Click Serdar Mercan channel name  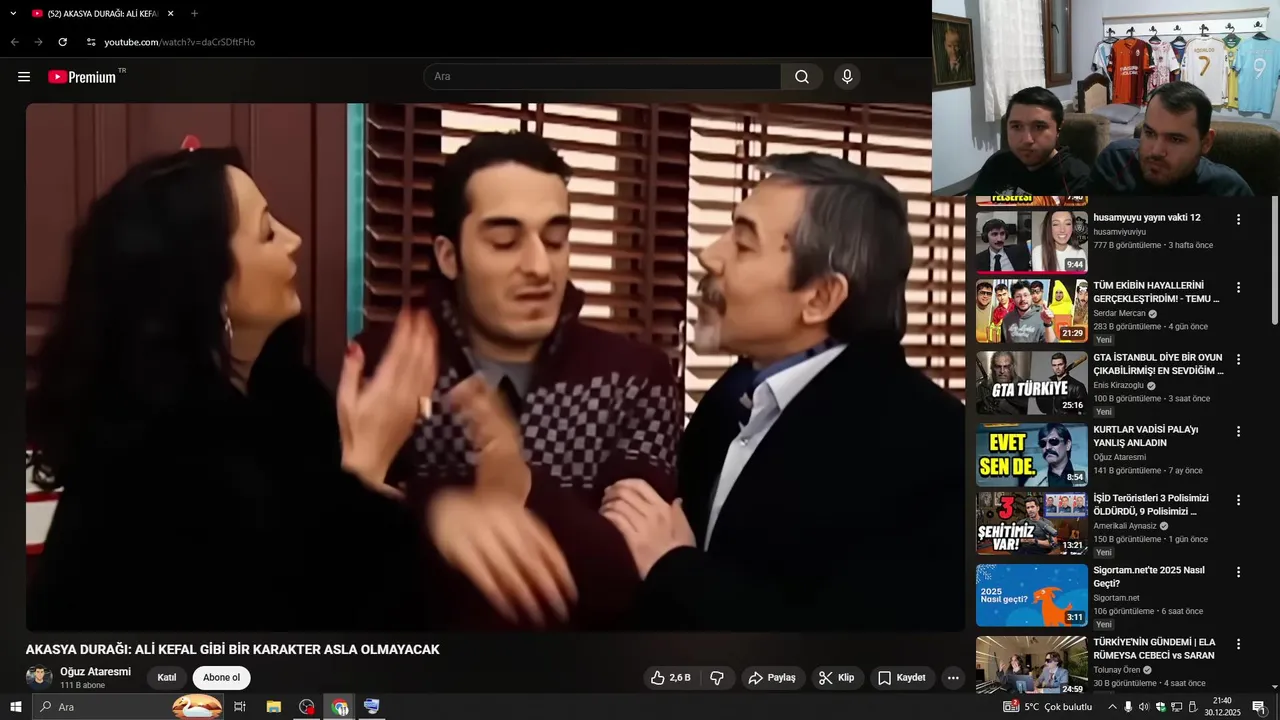1119,313
